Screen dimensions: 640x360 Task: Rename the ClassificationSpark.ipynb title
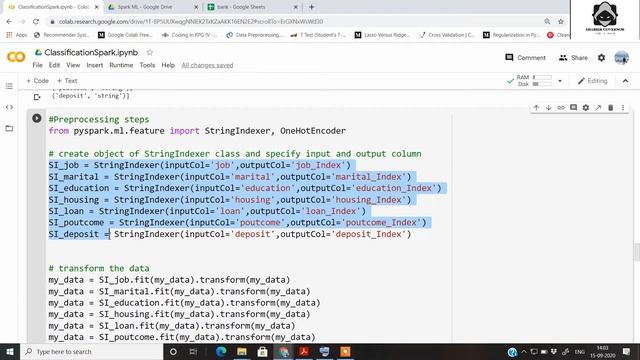[x=91, y=52]
